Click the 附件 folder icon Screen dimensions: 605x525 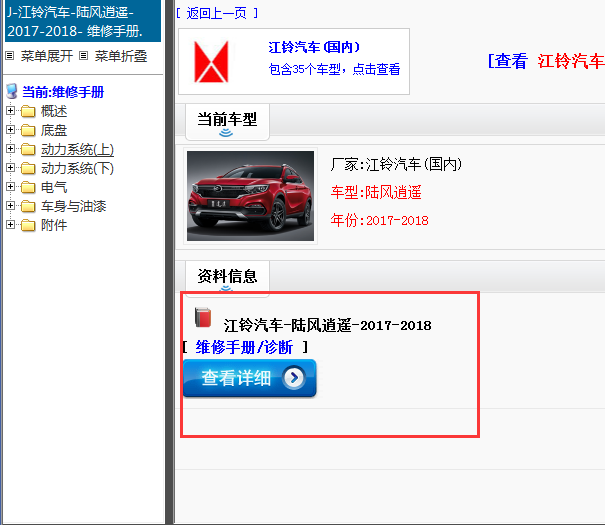click(28, 225)
